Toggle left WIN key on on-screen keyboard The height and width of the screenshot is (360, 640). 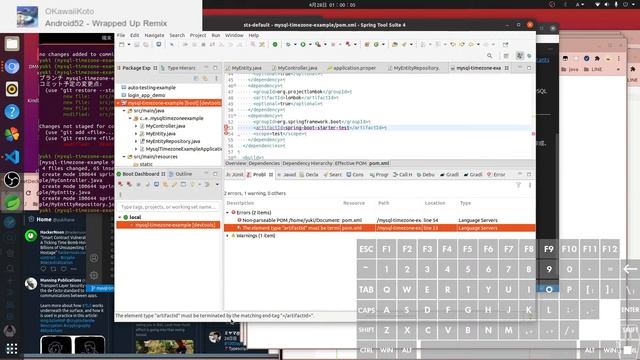(x=387, y=350)
